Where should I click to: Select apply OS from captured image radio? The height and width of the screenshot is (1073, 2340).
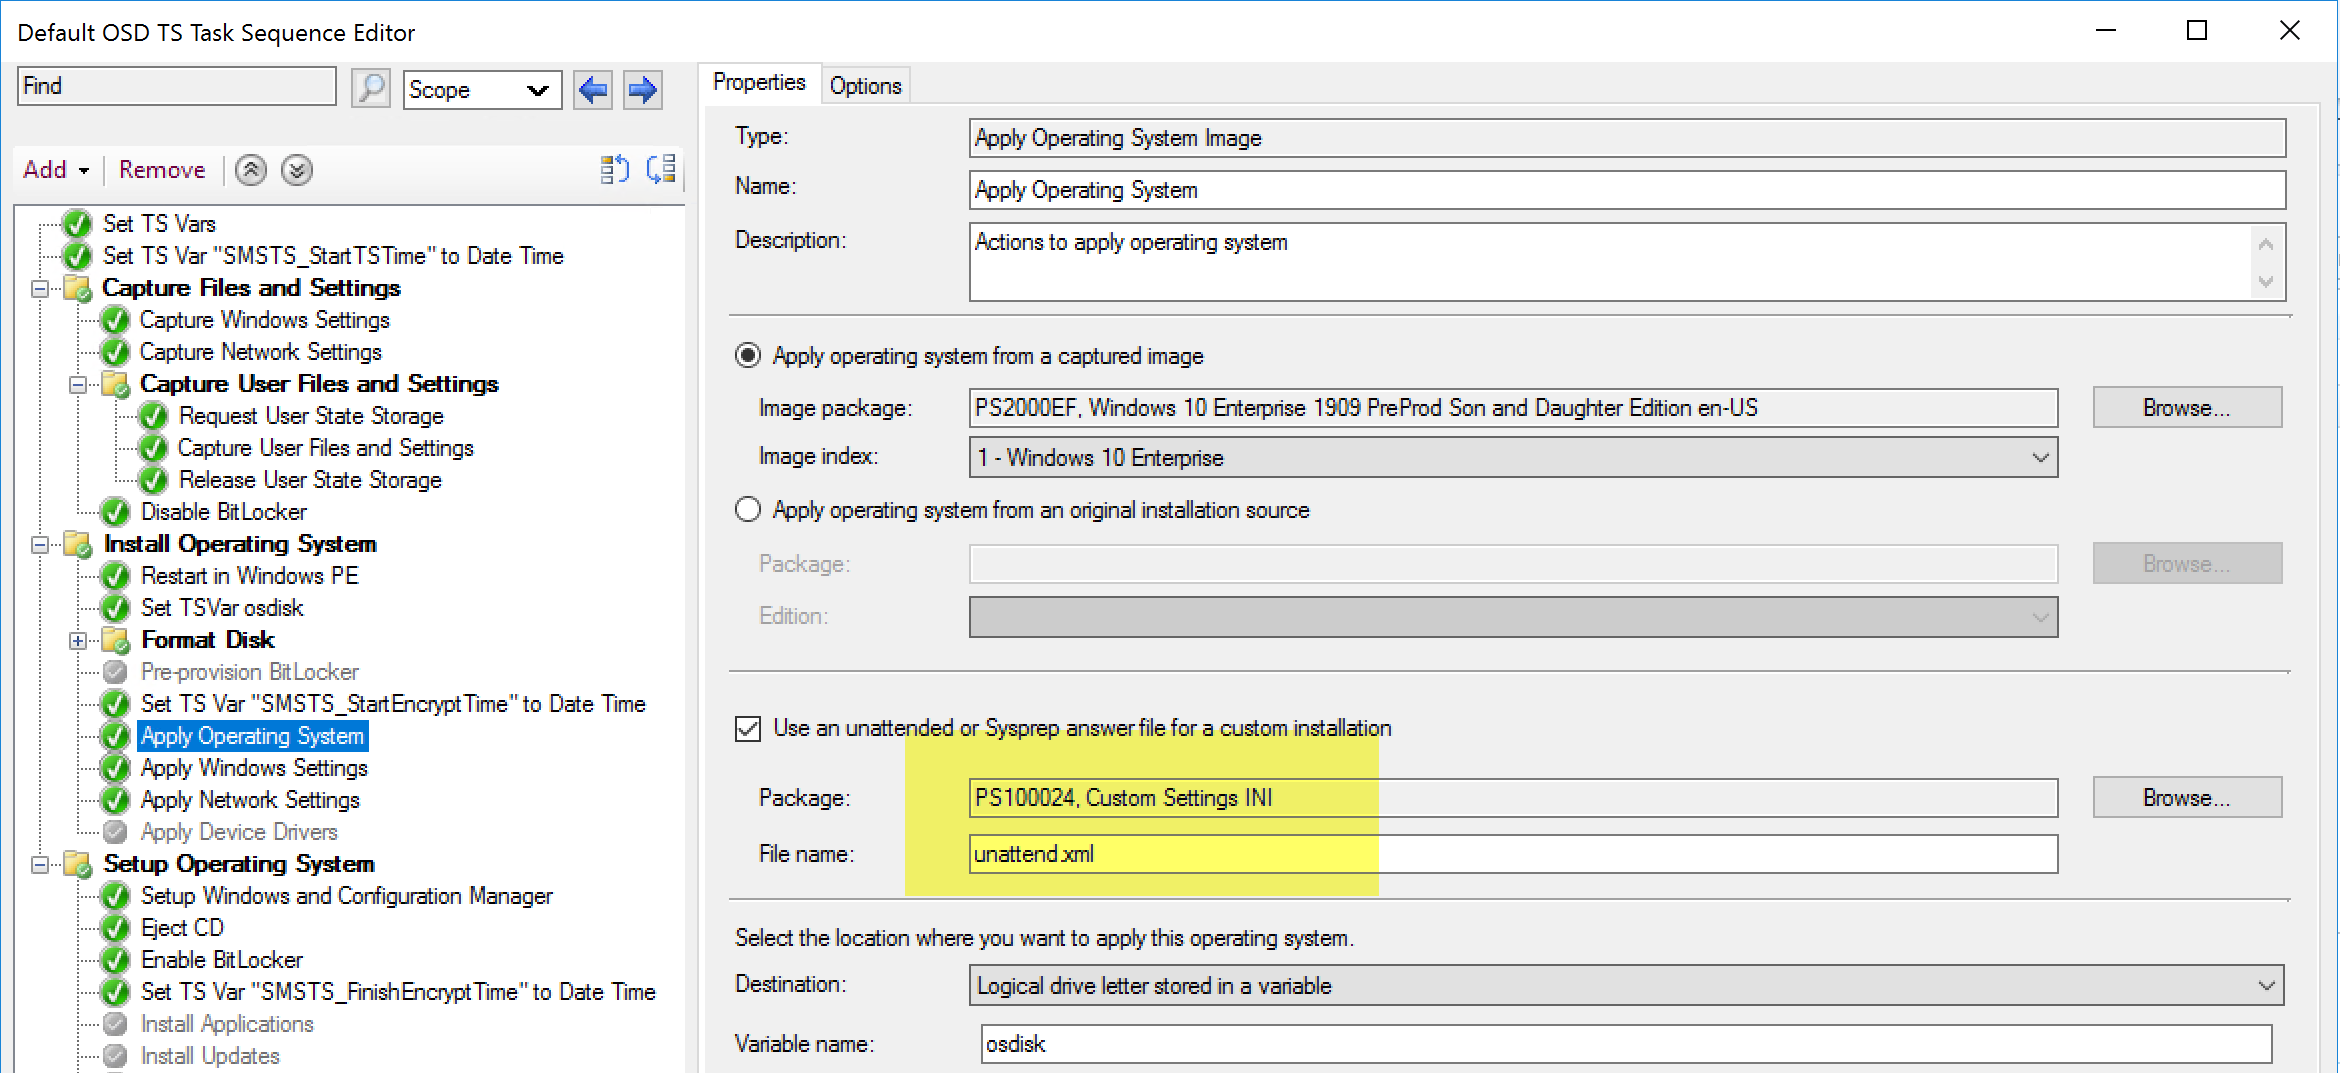click(x=748, y=356)
